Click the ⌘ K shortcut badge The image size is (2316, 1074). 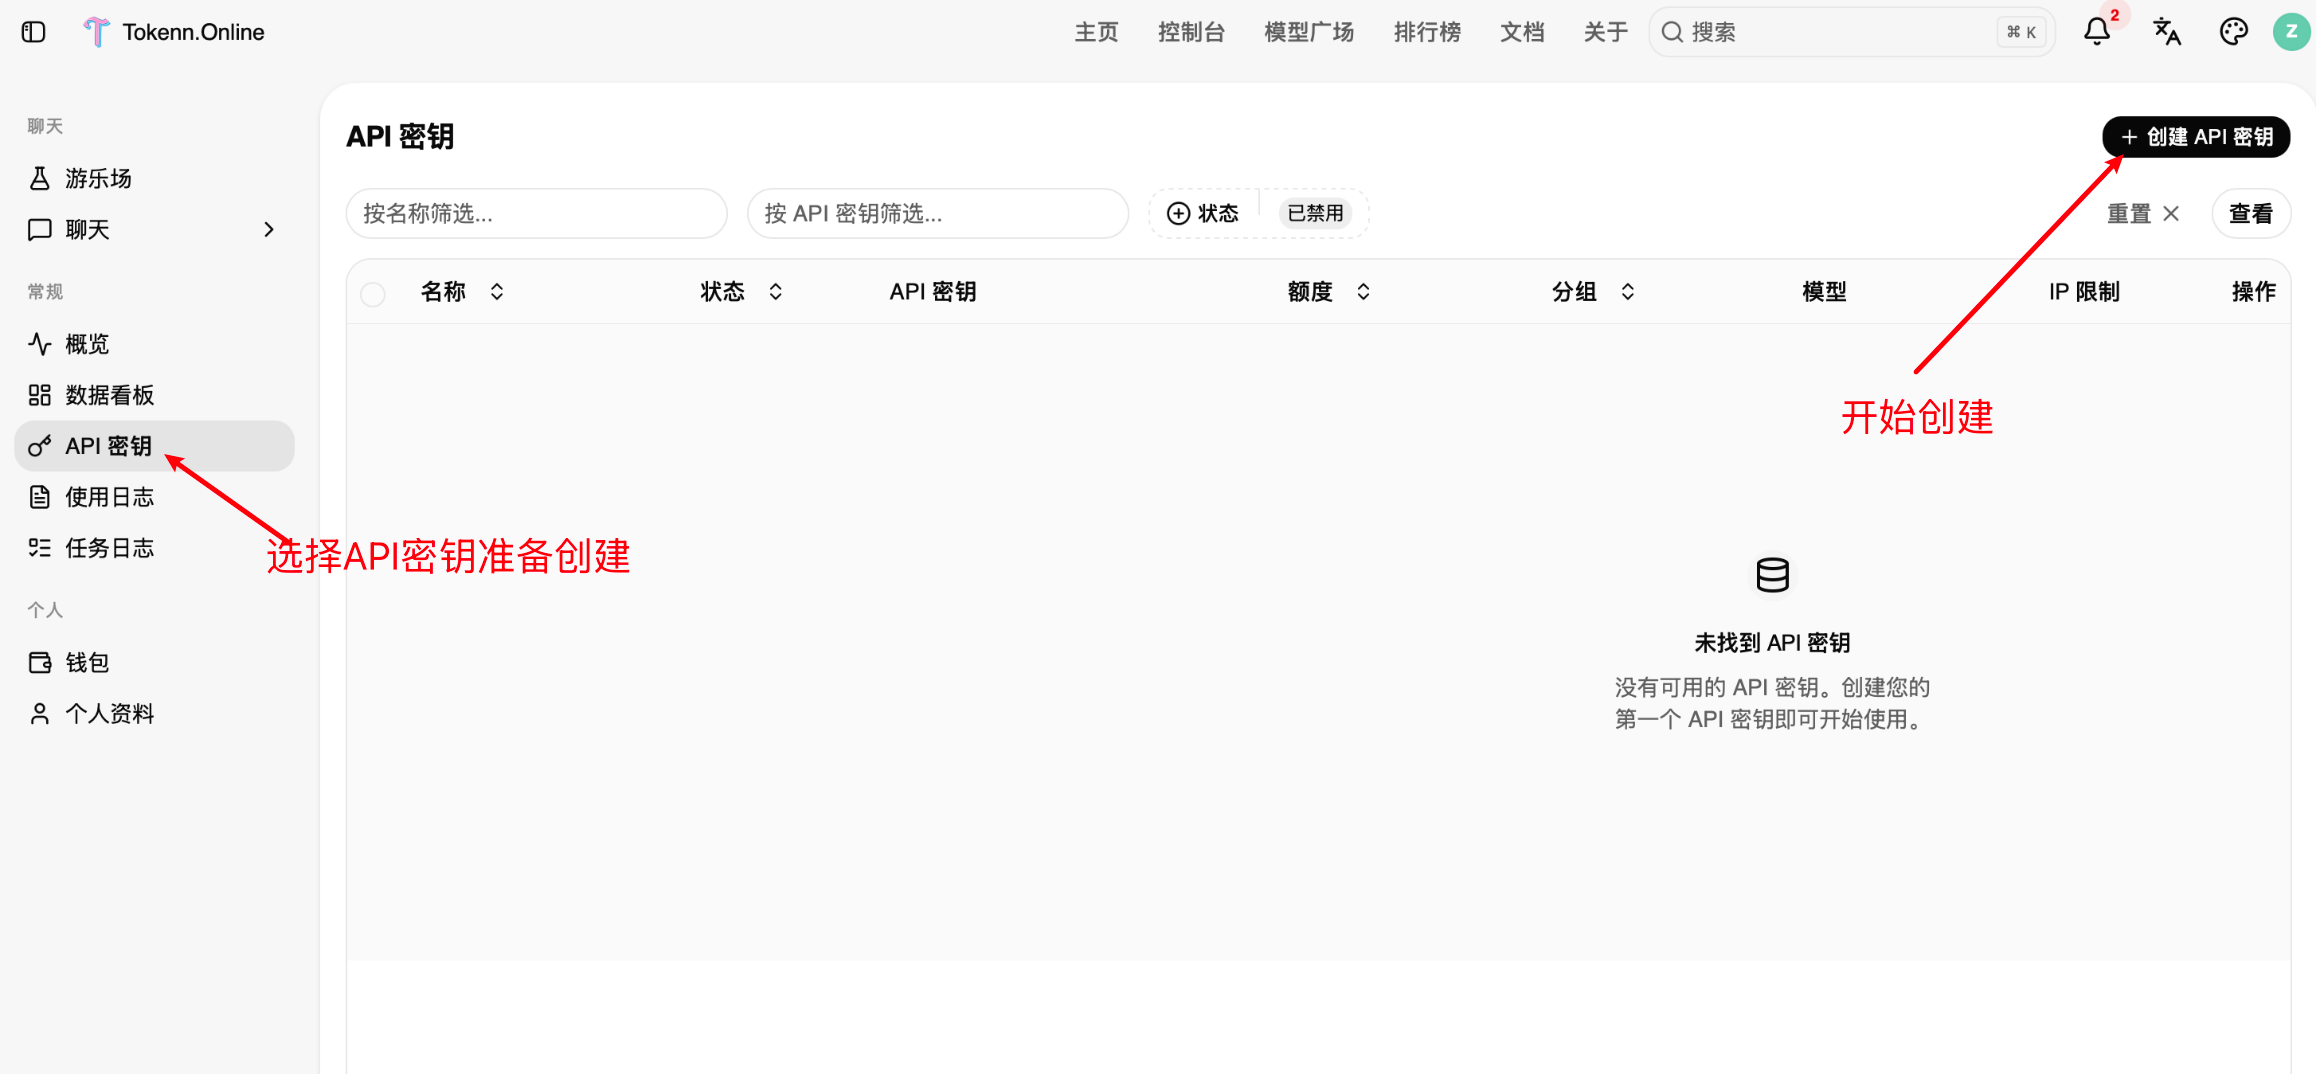click(x=2021, y=32)
